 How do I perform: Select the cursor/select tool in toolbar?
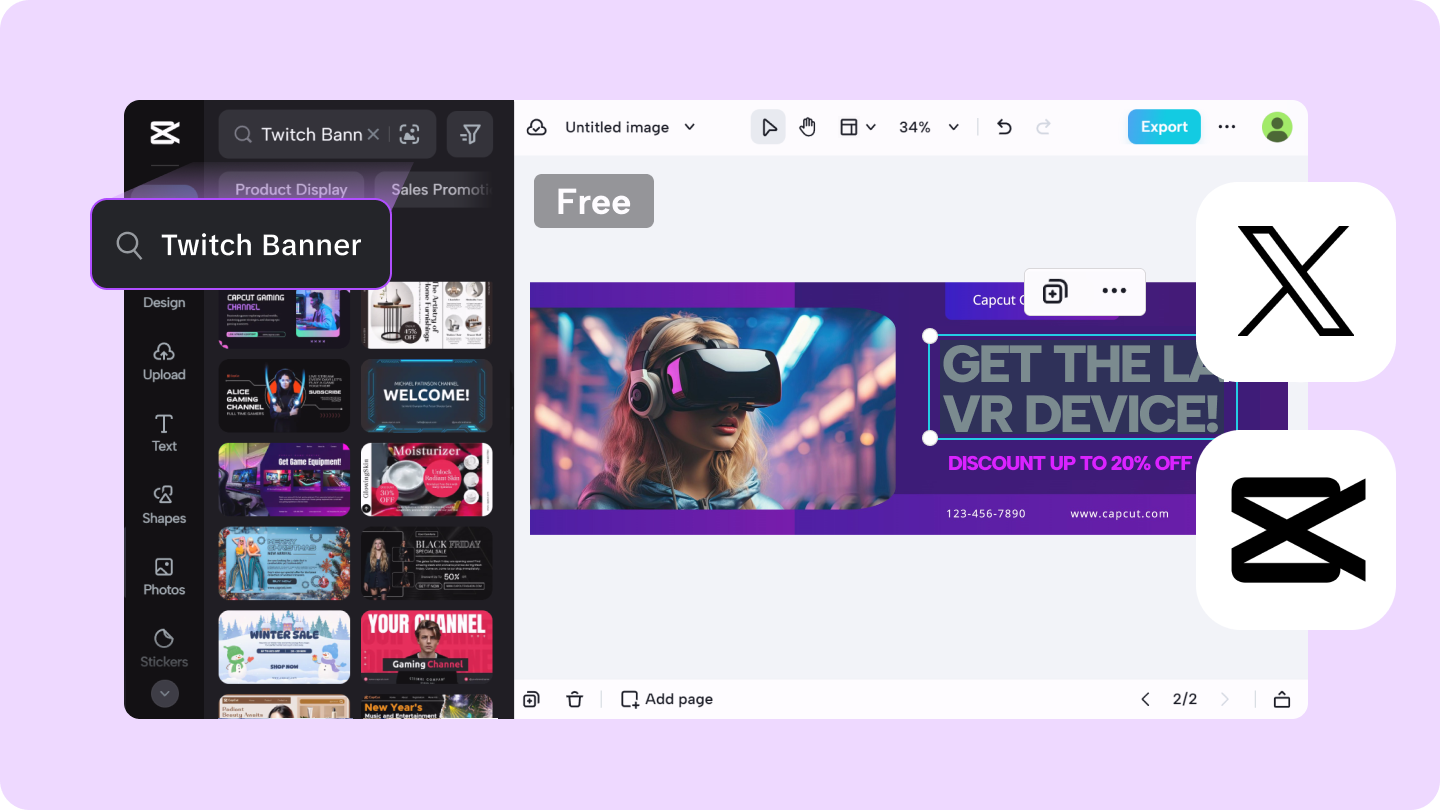click(x=768, y=127)
